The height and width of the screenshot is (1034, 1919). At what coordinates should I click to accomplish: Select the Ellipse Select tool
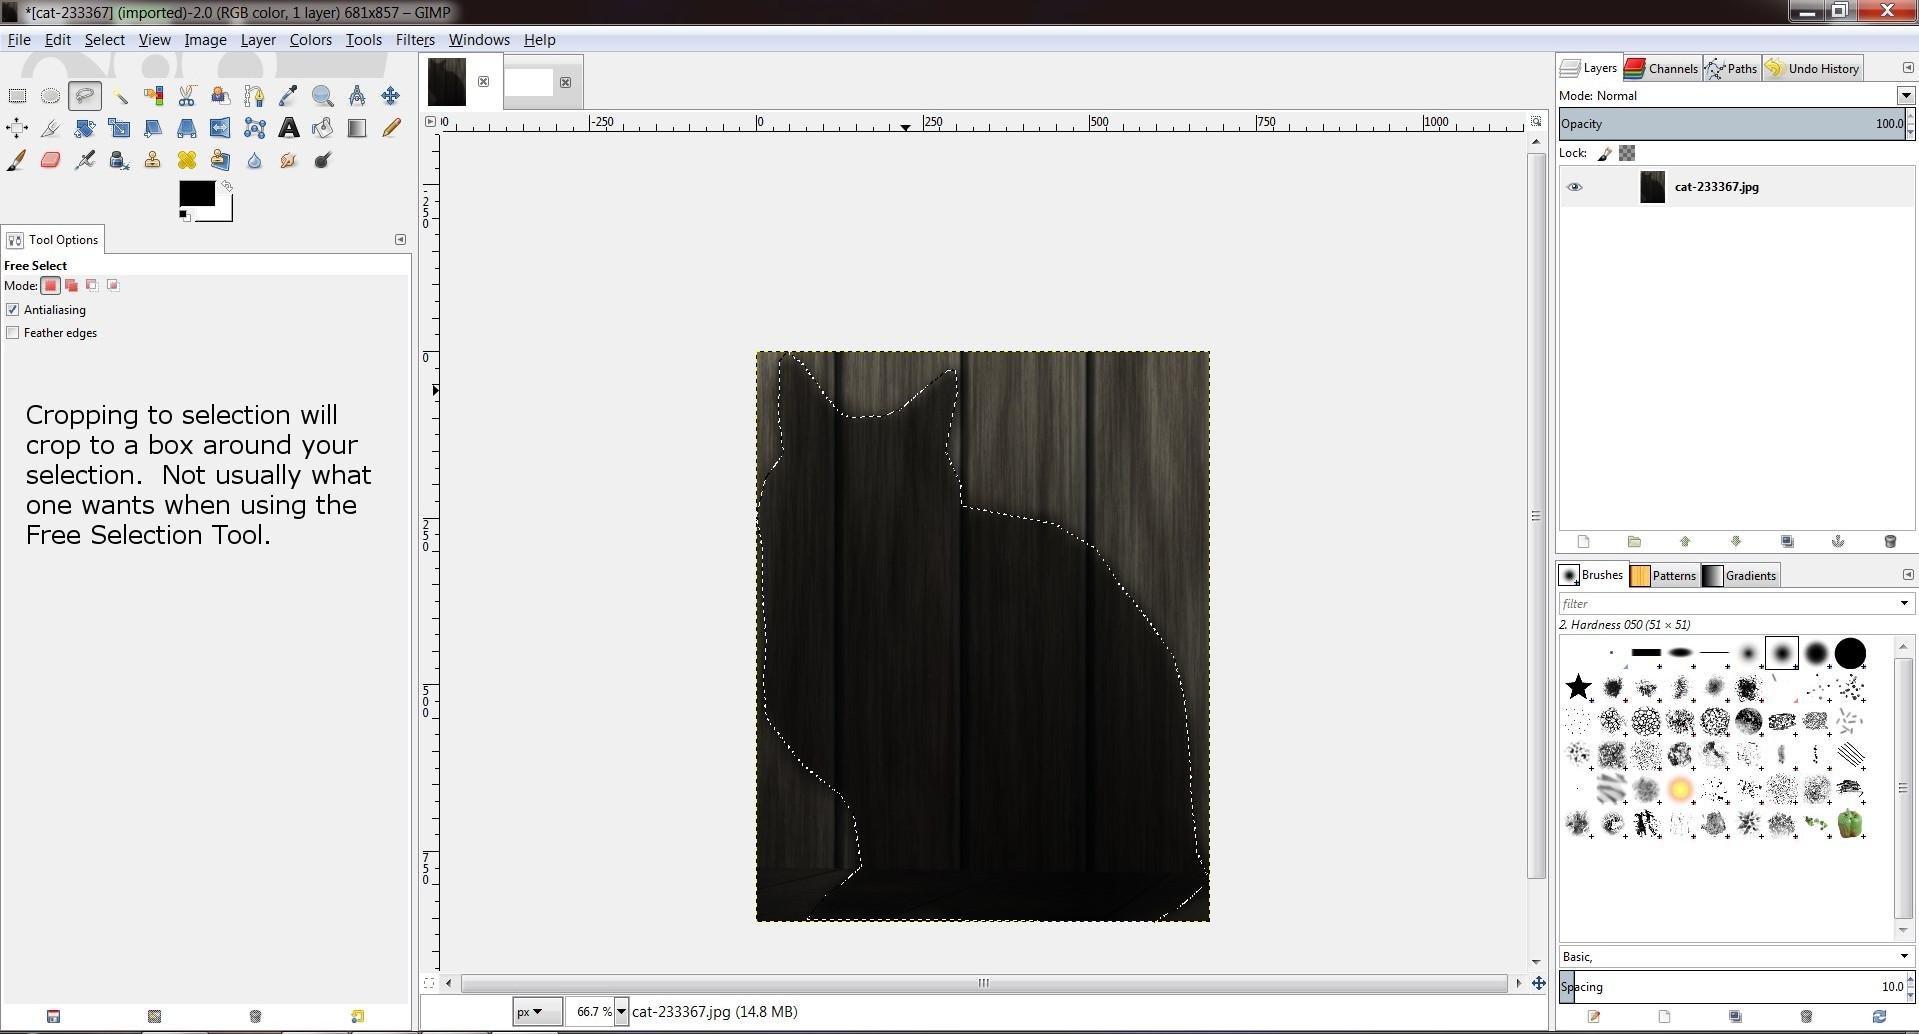51,96
